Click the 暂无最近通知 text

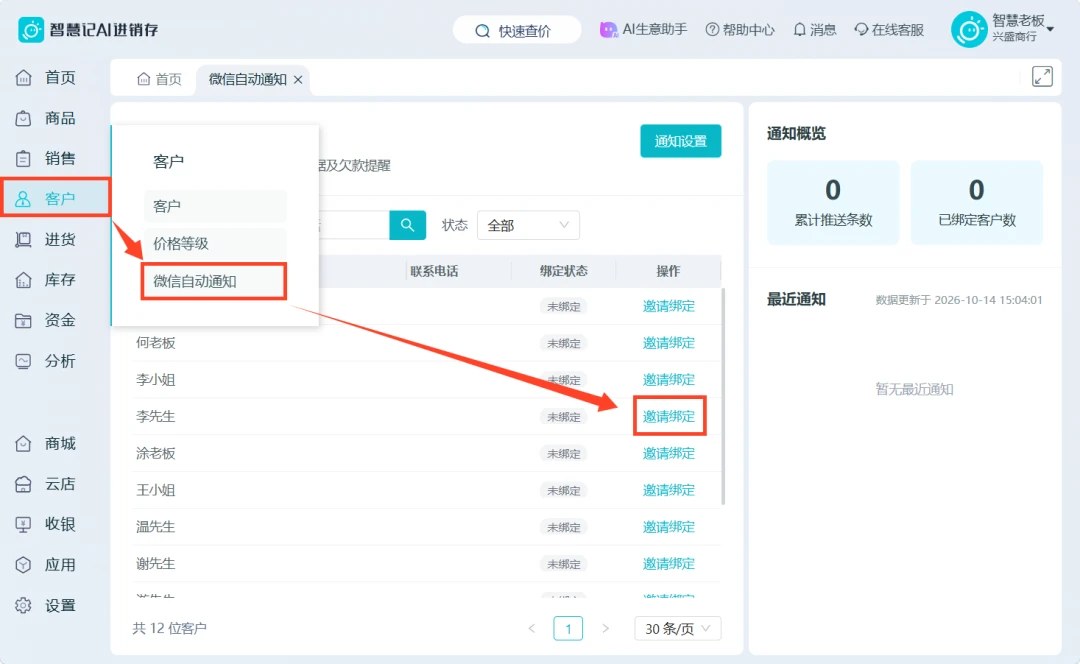(914, 389)
